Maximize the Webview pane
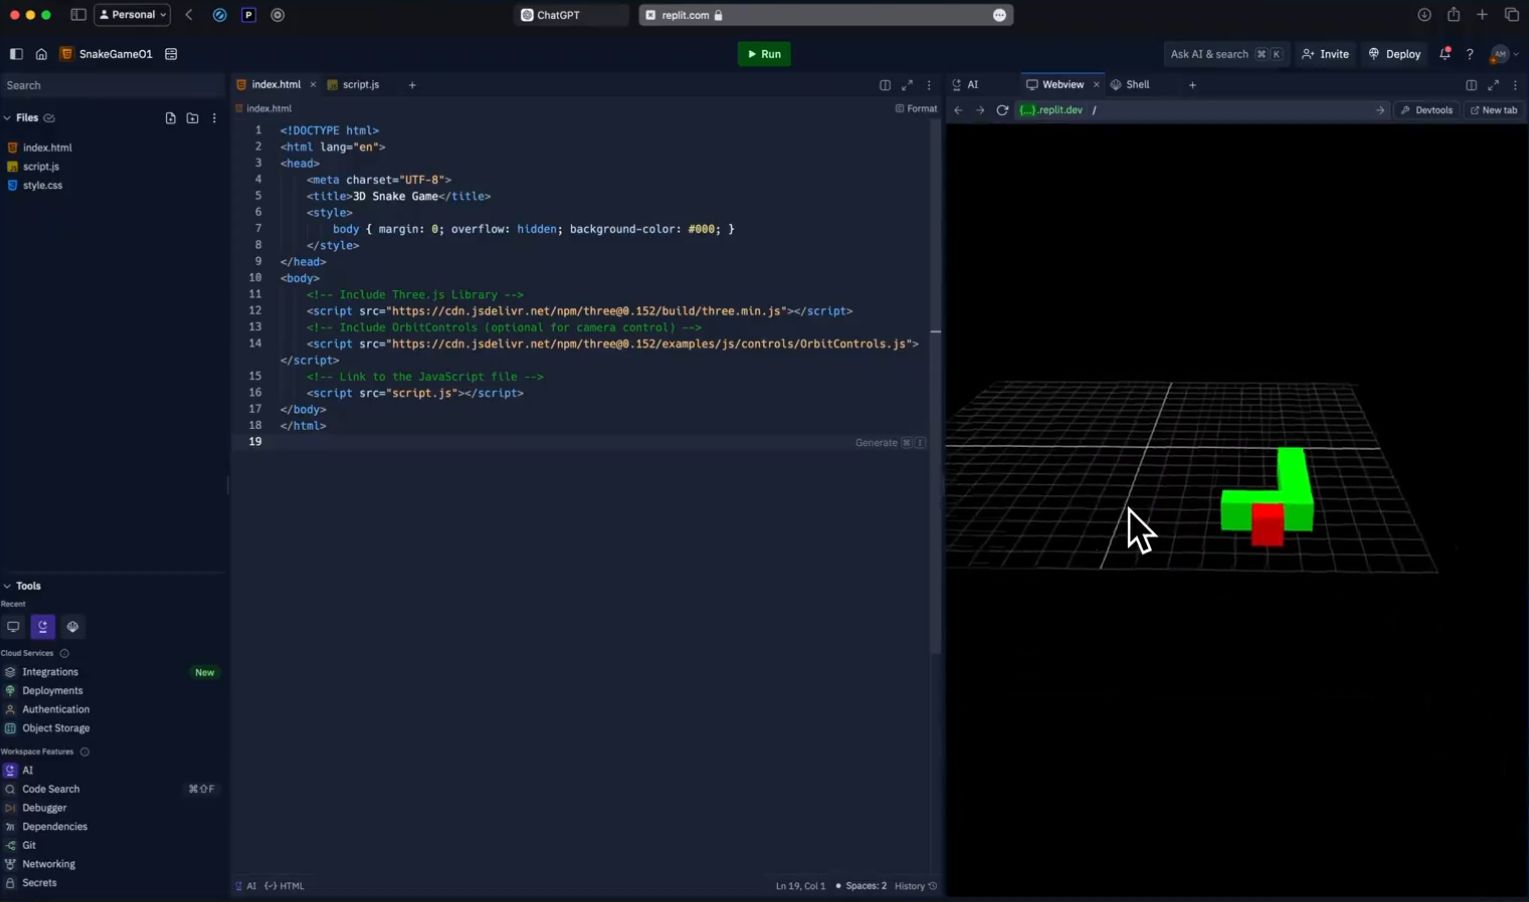 point(1493,85)
